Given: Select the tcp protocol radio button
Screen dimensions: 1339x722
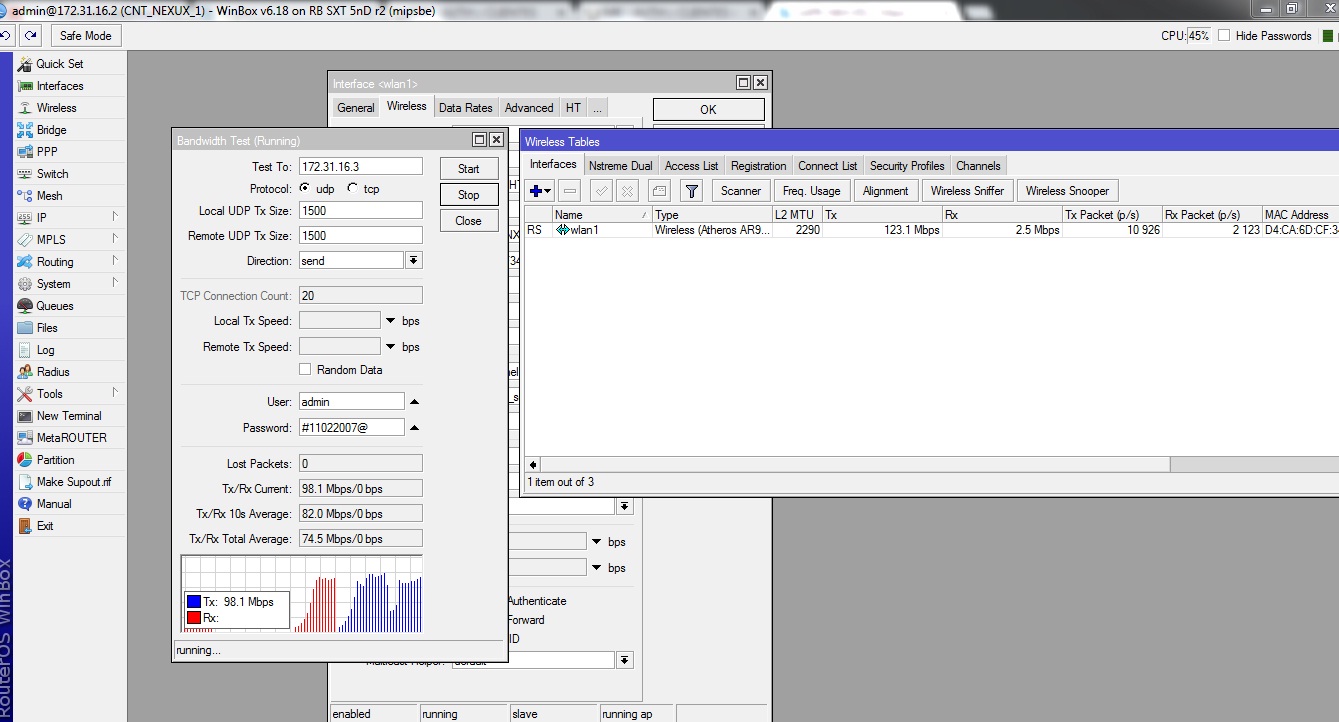Looking at the screenshot, I should tap(353, 189).
